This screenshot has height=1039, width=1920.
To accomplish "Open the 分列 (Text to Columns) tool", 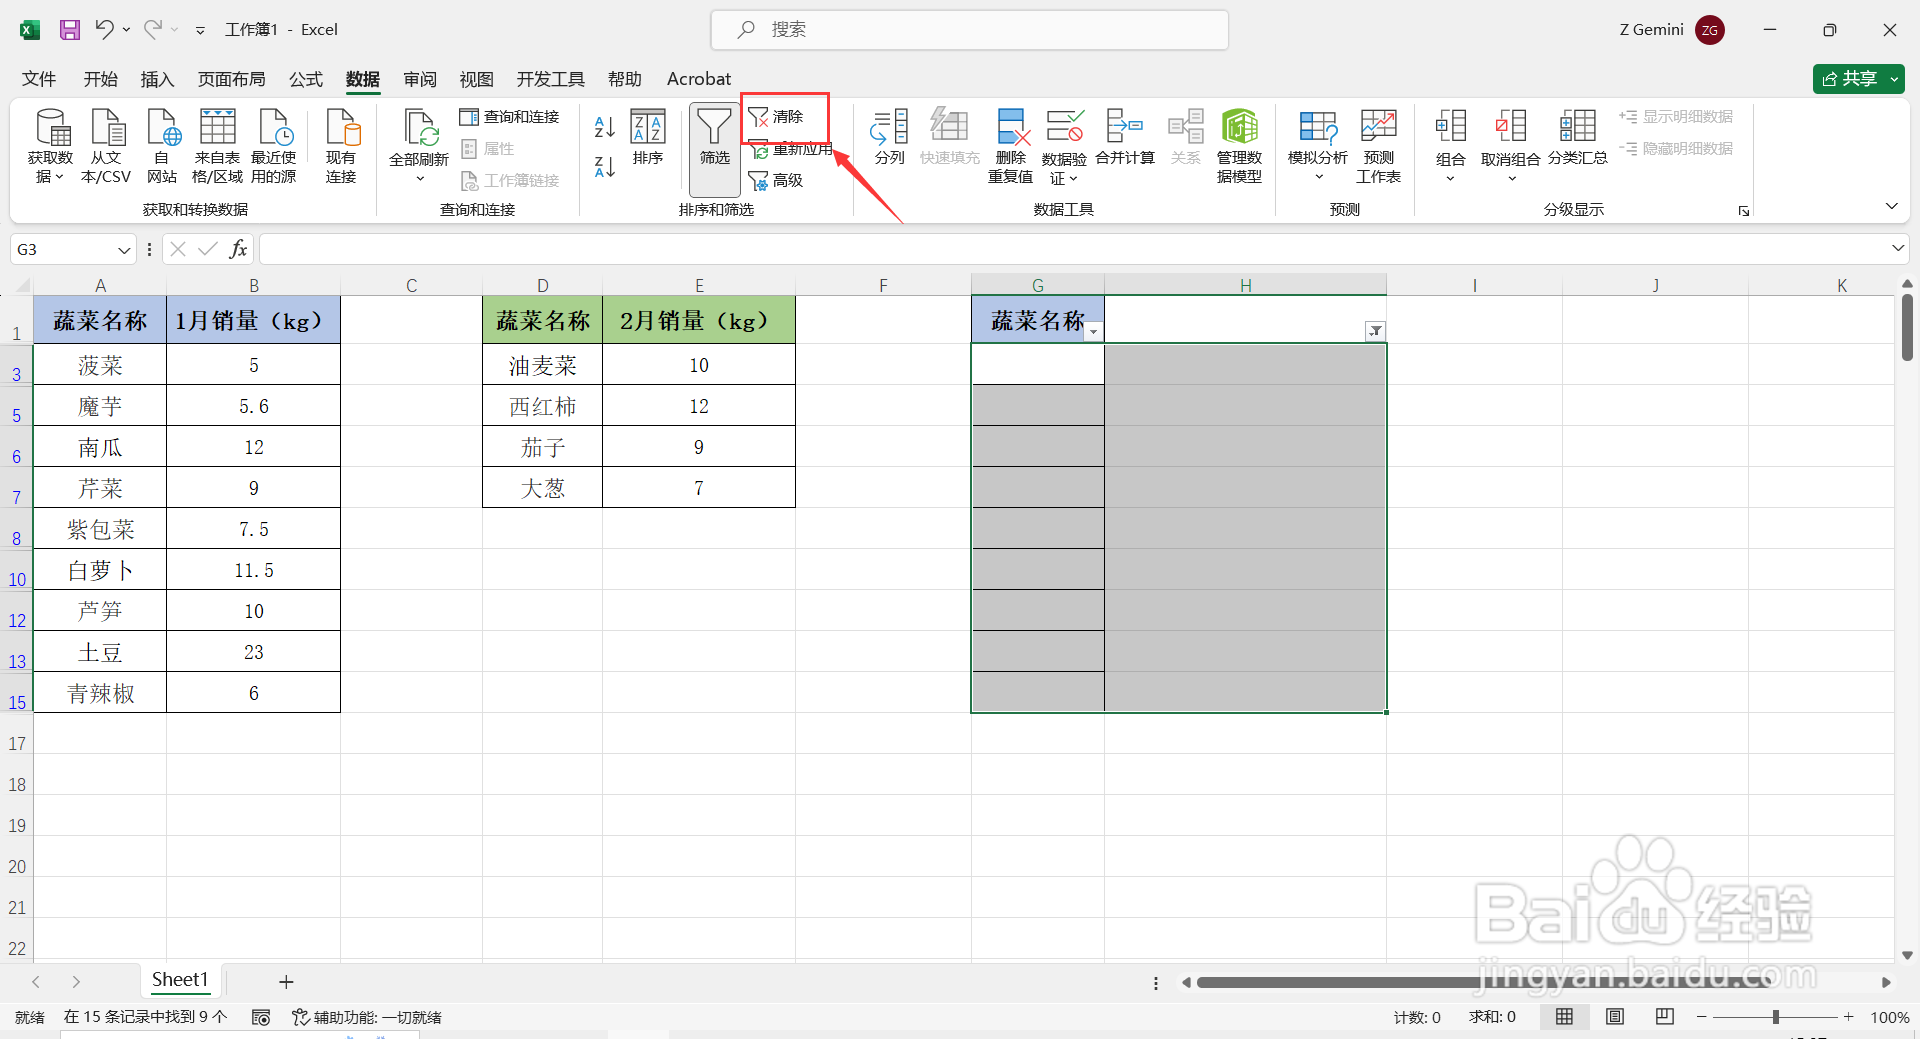I will click(x=887, y=143).
